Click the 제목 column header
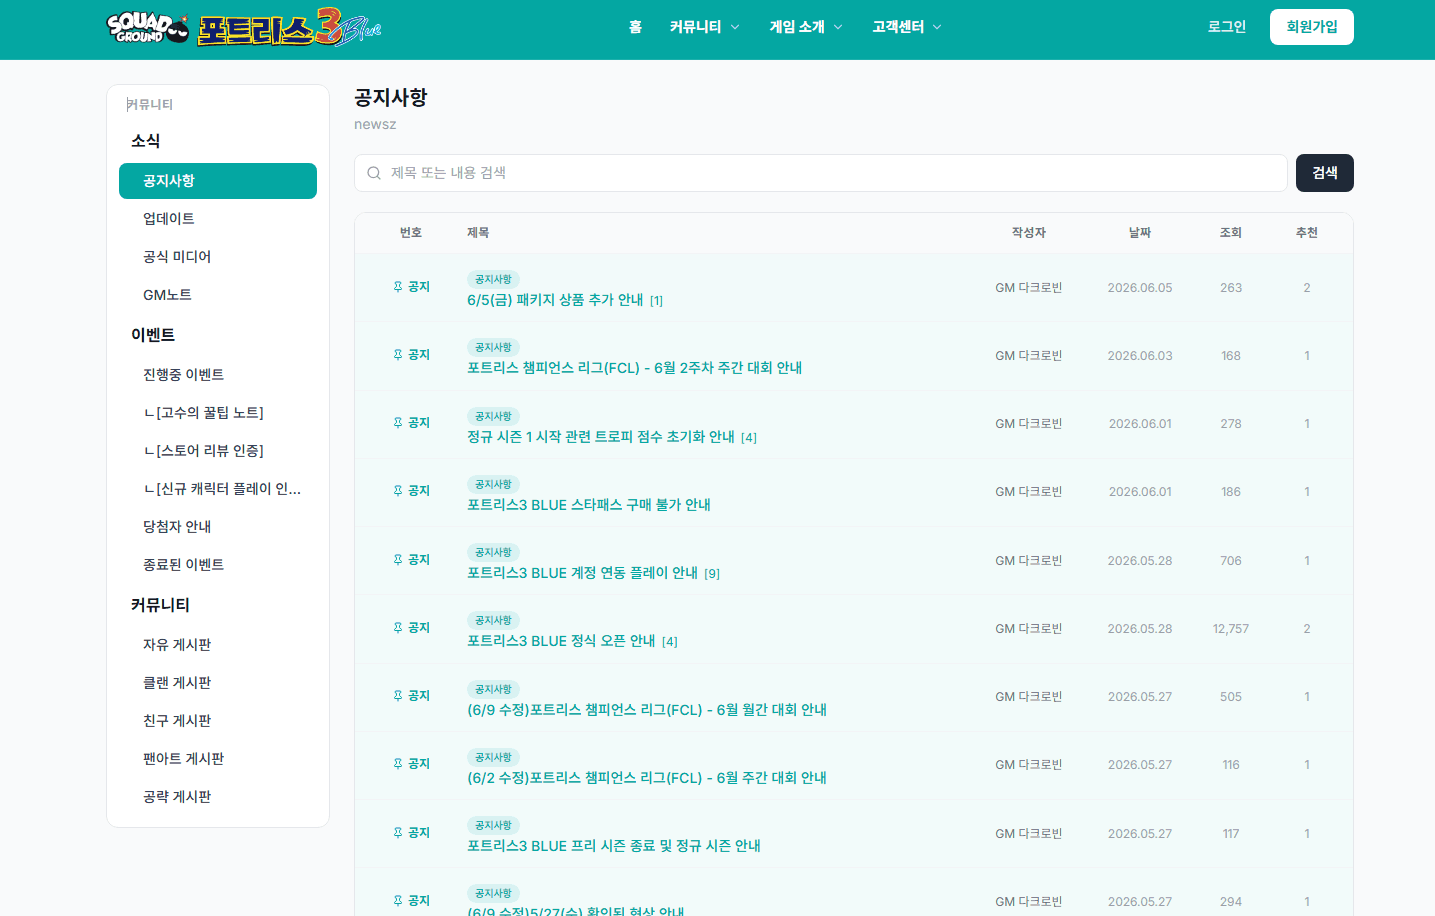 point(478,233)
